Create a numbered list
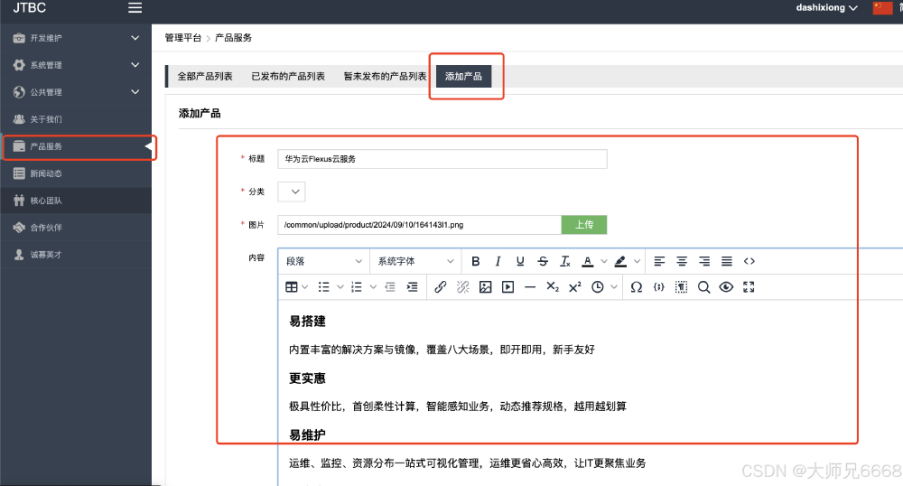Screen dimensions: 903x486 pos(357,287)
